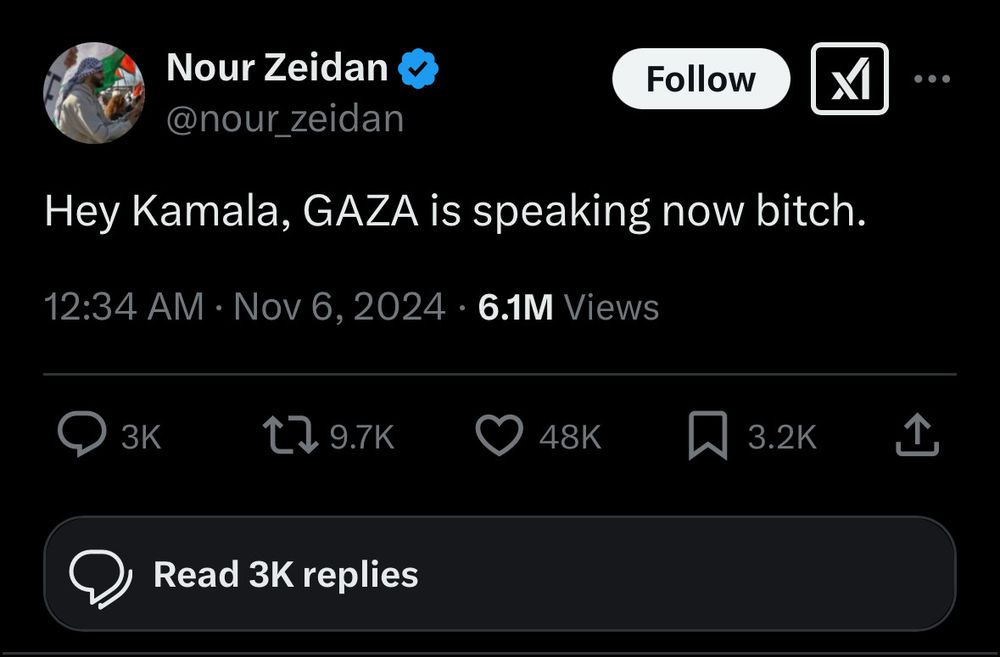Click the chat bubble icon beside Read 3K replies
This screenshot has height=657, width=1000.
(x=100, y=576)
